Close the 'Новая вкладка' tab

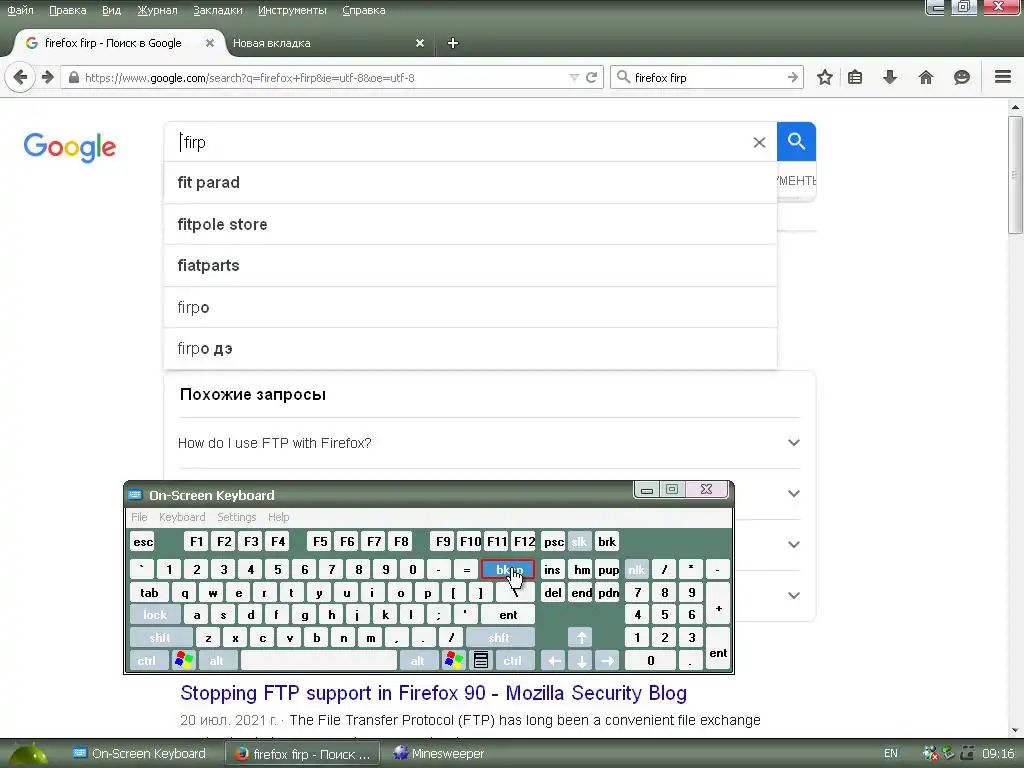click(x=420, y=43)
